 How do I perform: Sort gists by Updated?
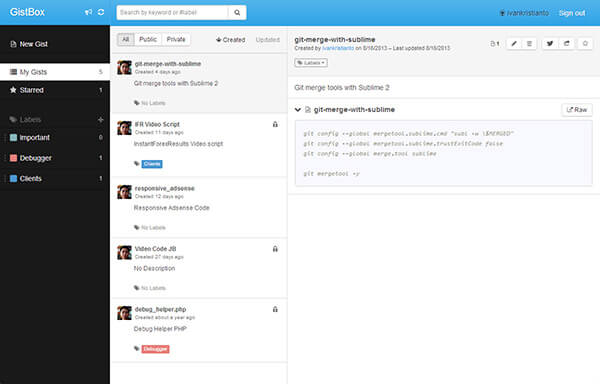(267, 40)
